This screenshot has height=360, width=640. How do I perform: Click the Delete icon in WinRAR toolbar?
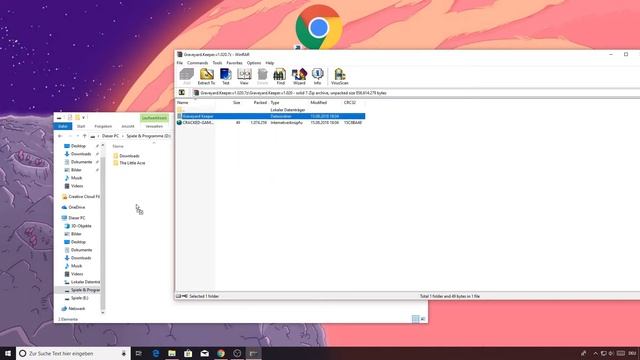[x=262, y=76]
